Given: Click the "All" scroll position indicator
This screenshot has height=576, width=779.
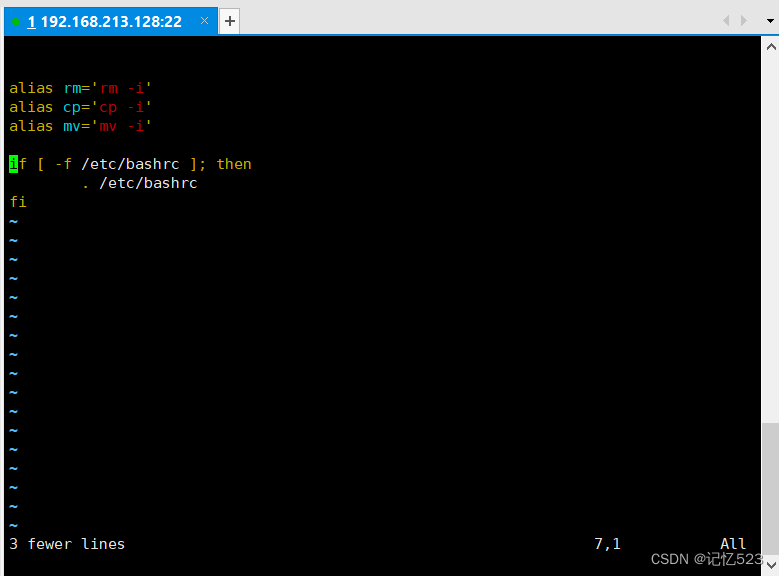Looking at the screenshot, I should [733, 544].
